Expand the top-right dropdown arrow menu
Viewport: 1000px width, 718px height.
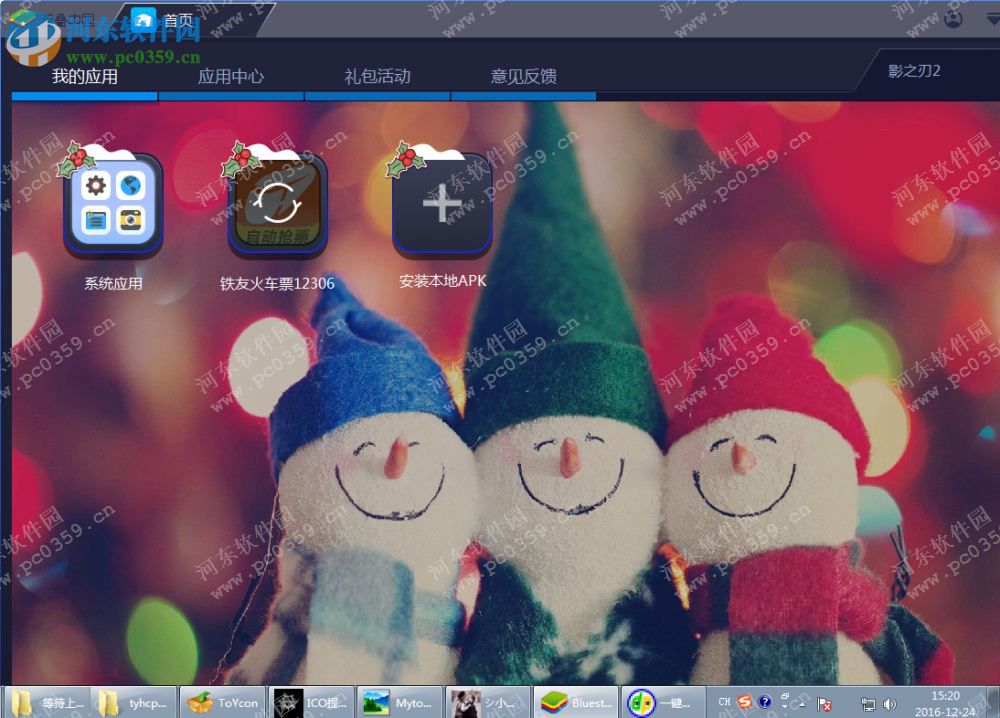coord(994,19)
